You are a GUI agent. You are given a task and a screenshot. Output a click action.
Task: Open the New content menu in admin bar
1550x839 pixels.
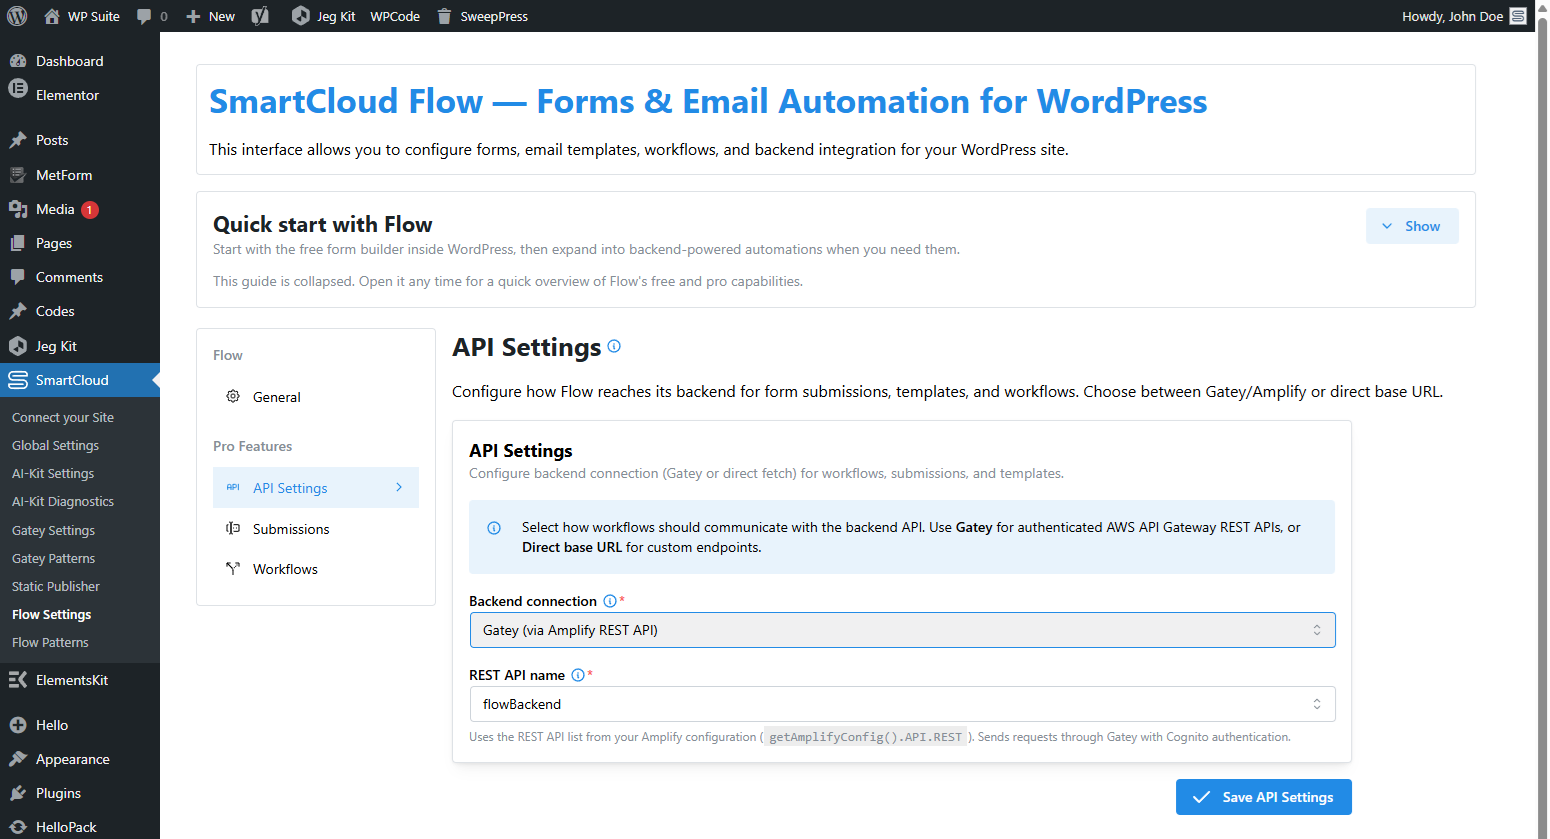point(211,16)
